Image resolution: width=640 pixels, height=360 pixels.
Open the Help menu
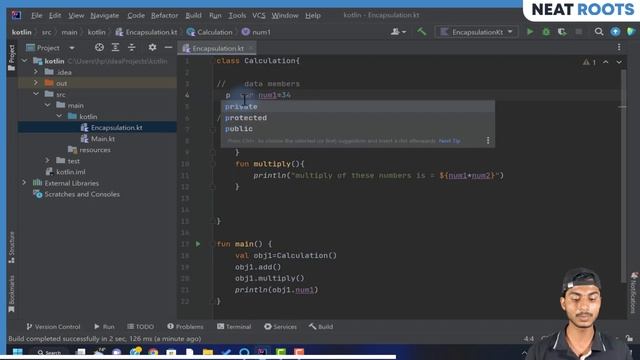point(313,16)
